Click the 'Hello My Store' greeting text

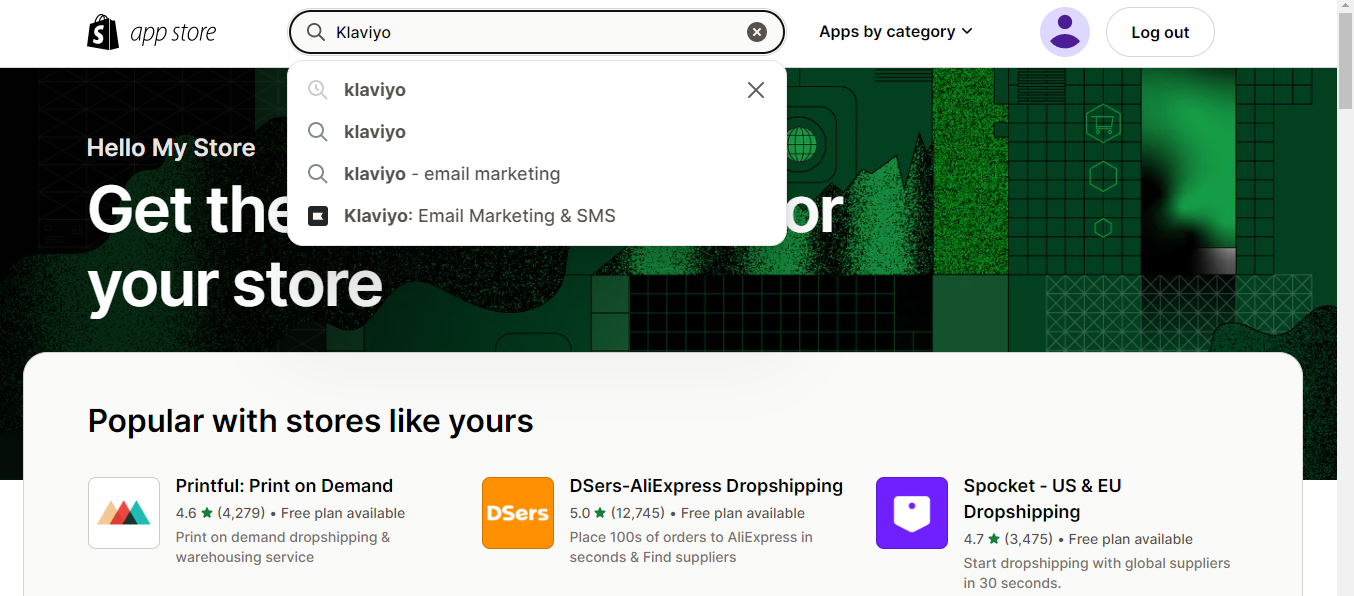171,148
